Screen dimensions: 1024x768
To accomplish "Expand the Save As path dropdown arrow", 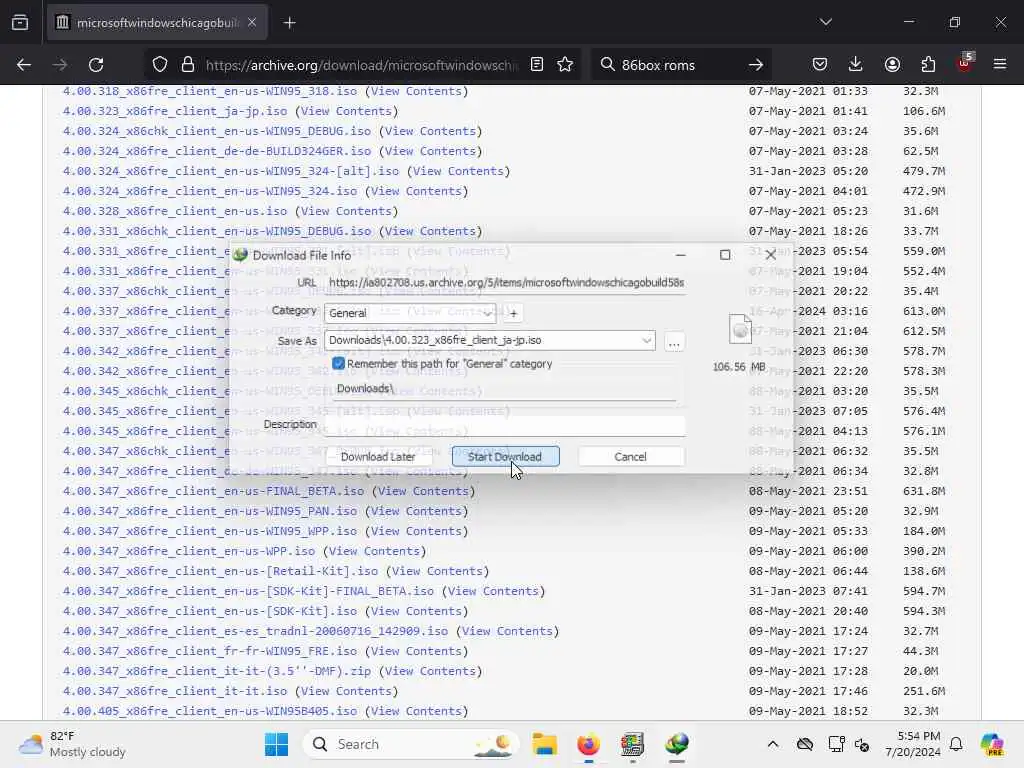I will (x=646, y=340).
